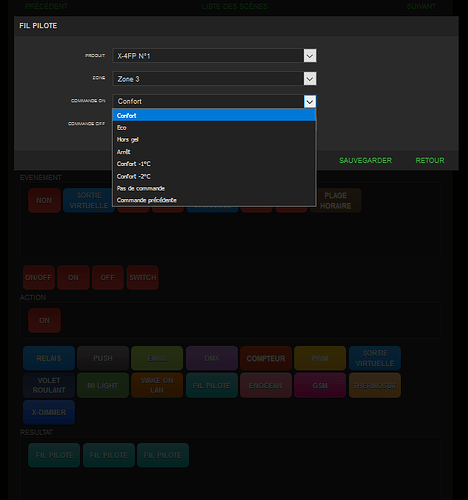Image resolution: width=468 pixels, height=500 pixels.
Task: Go to the Suivant scene link
Action: pos(421,6)
